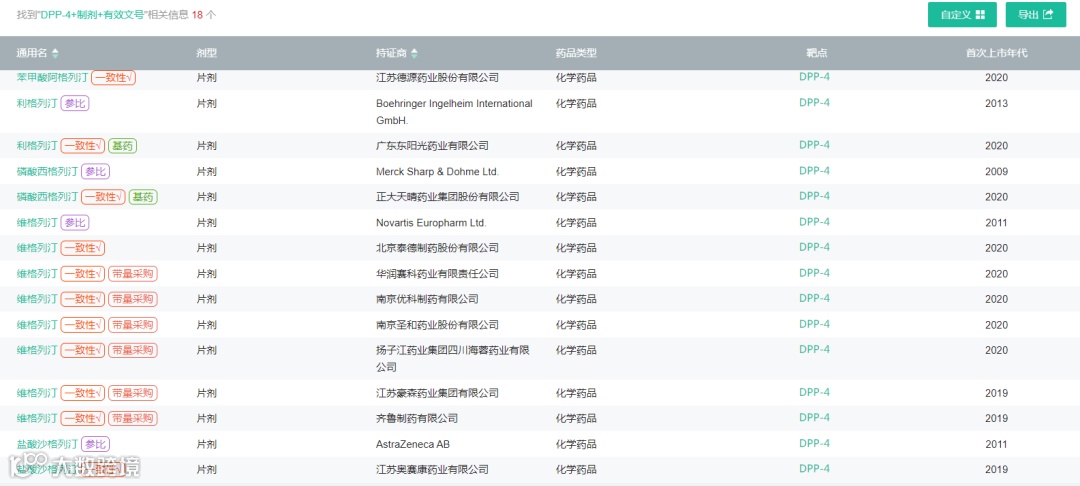Image resolution: width=1080 pixels, height=486 pixels.
Task: Sort by 通用名 column arrows
Action: [55, 53]
